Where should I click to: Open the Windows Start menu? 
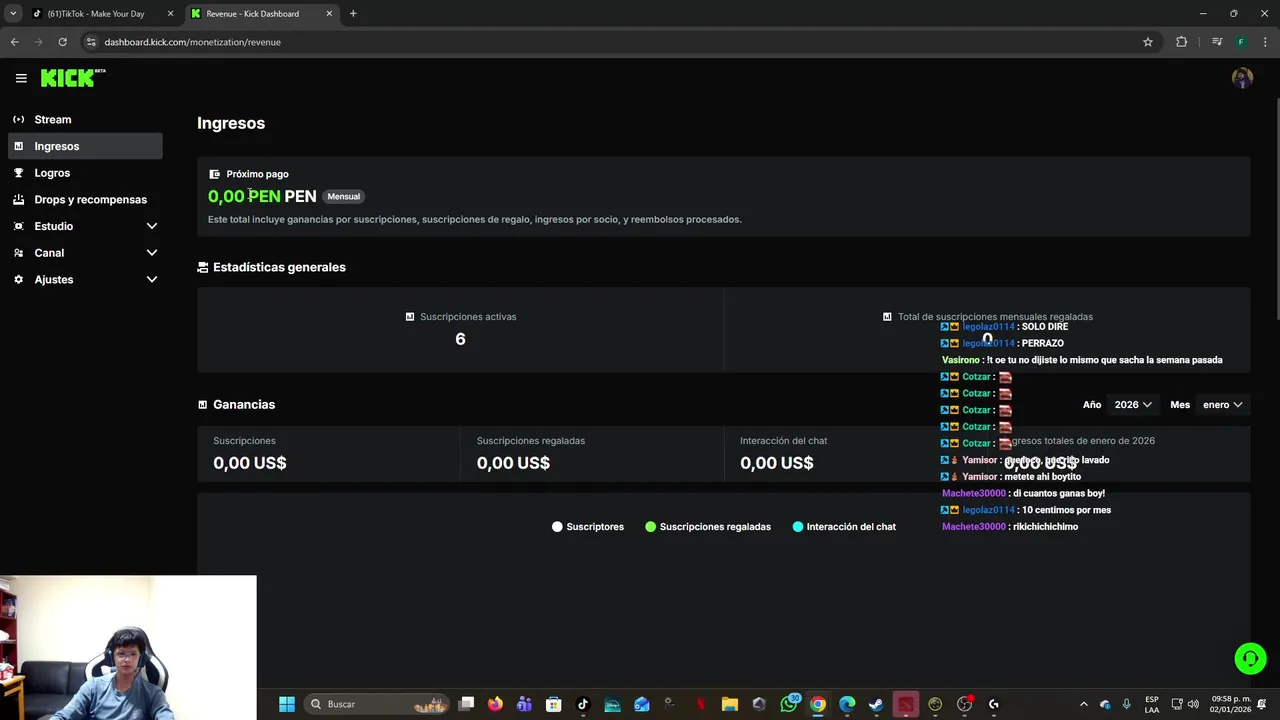(287, 704)
